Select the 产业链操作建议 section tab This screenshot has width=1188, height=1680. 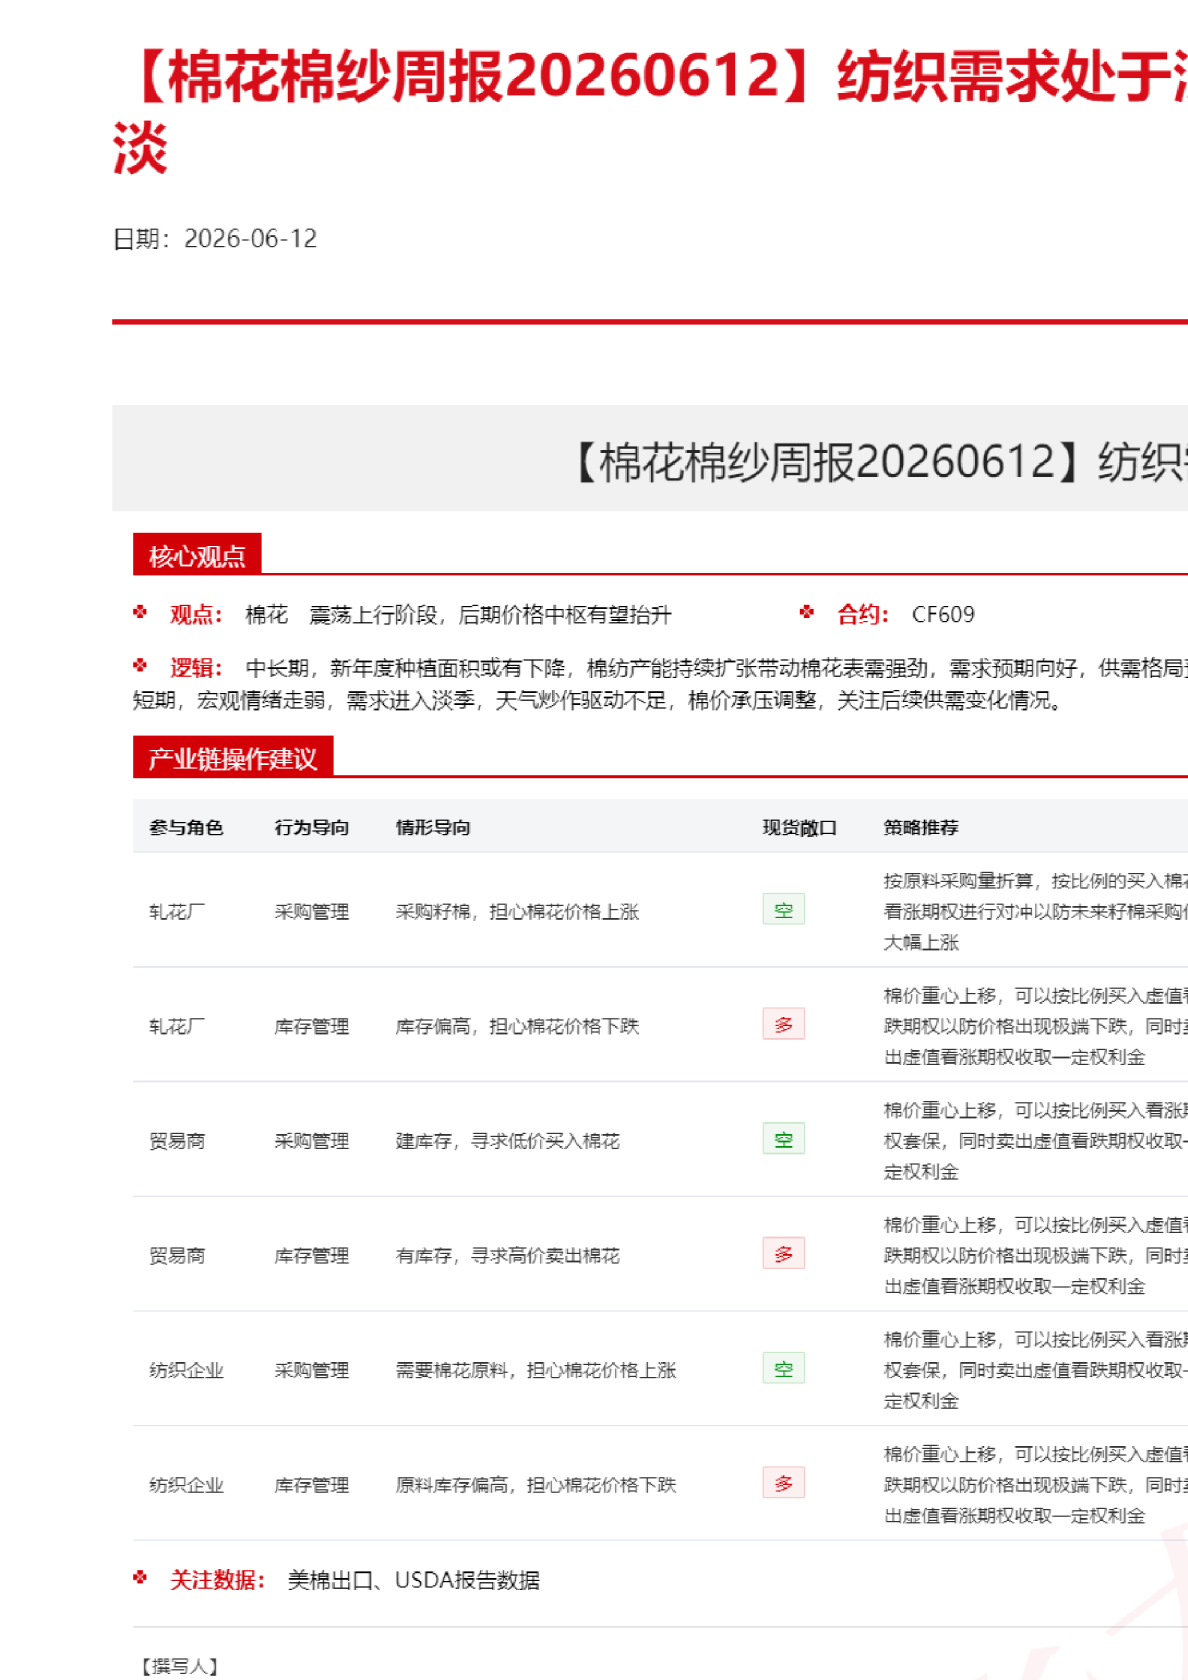tap(233, 758)
